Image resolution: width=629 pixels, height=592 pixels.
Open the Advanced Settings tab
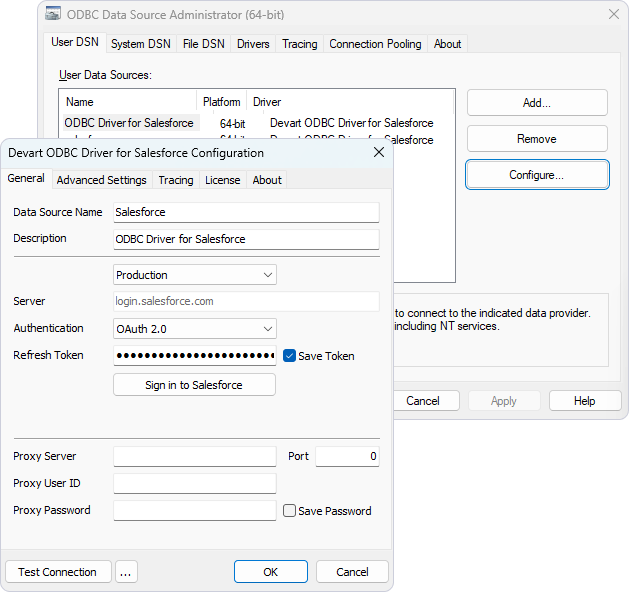click(101, 180)
